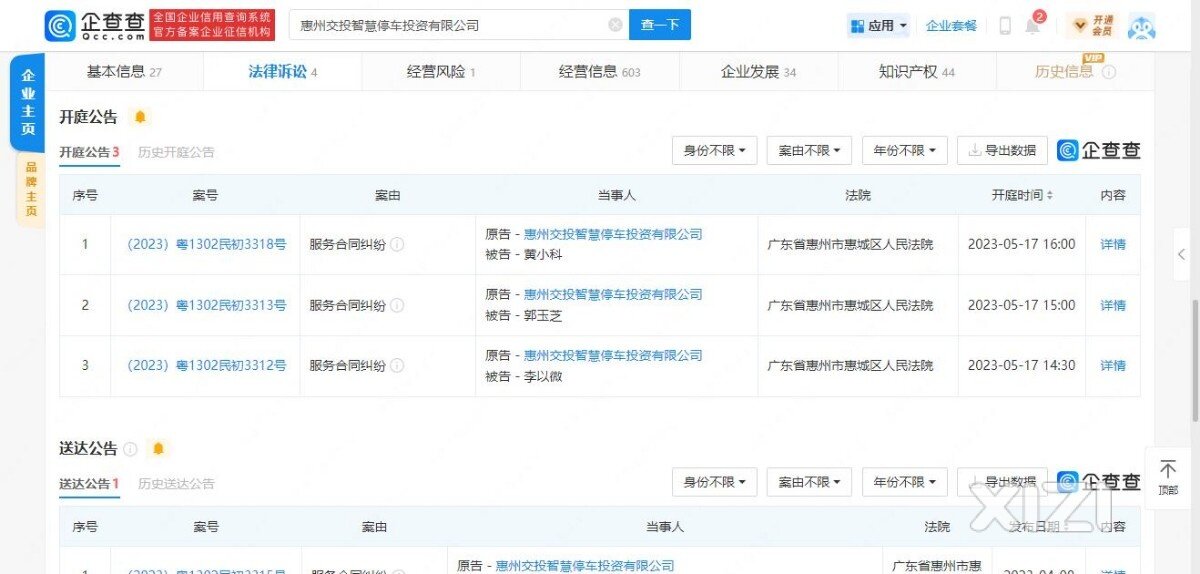Open 详情 for the 14:30 hearing

click(1113, 365)
